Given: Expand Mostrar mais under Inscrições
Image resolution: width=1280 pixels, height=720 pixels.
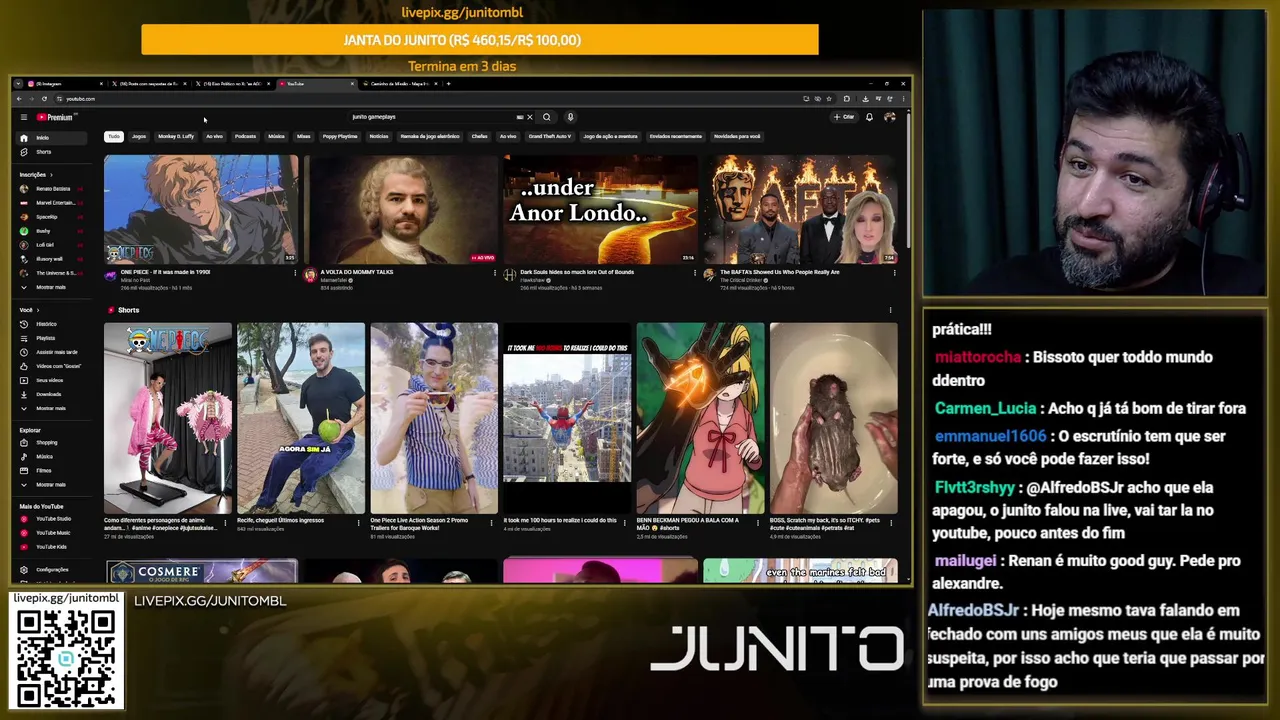Looking at the screenshot, I should 50,287.
